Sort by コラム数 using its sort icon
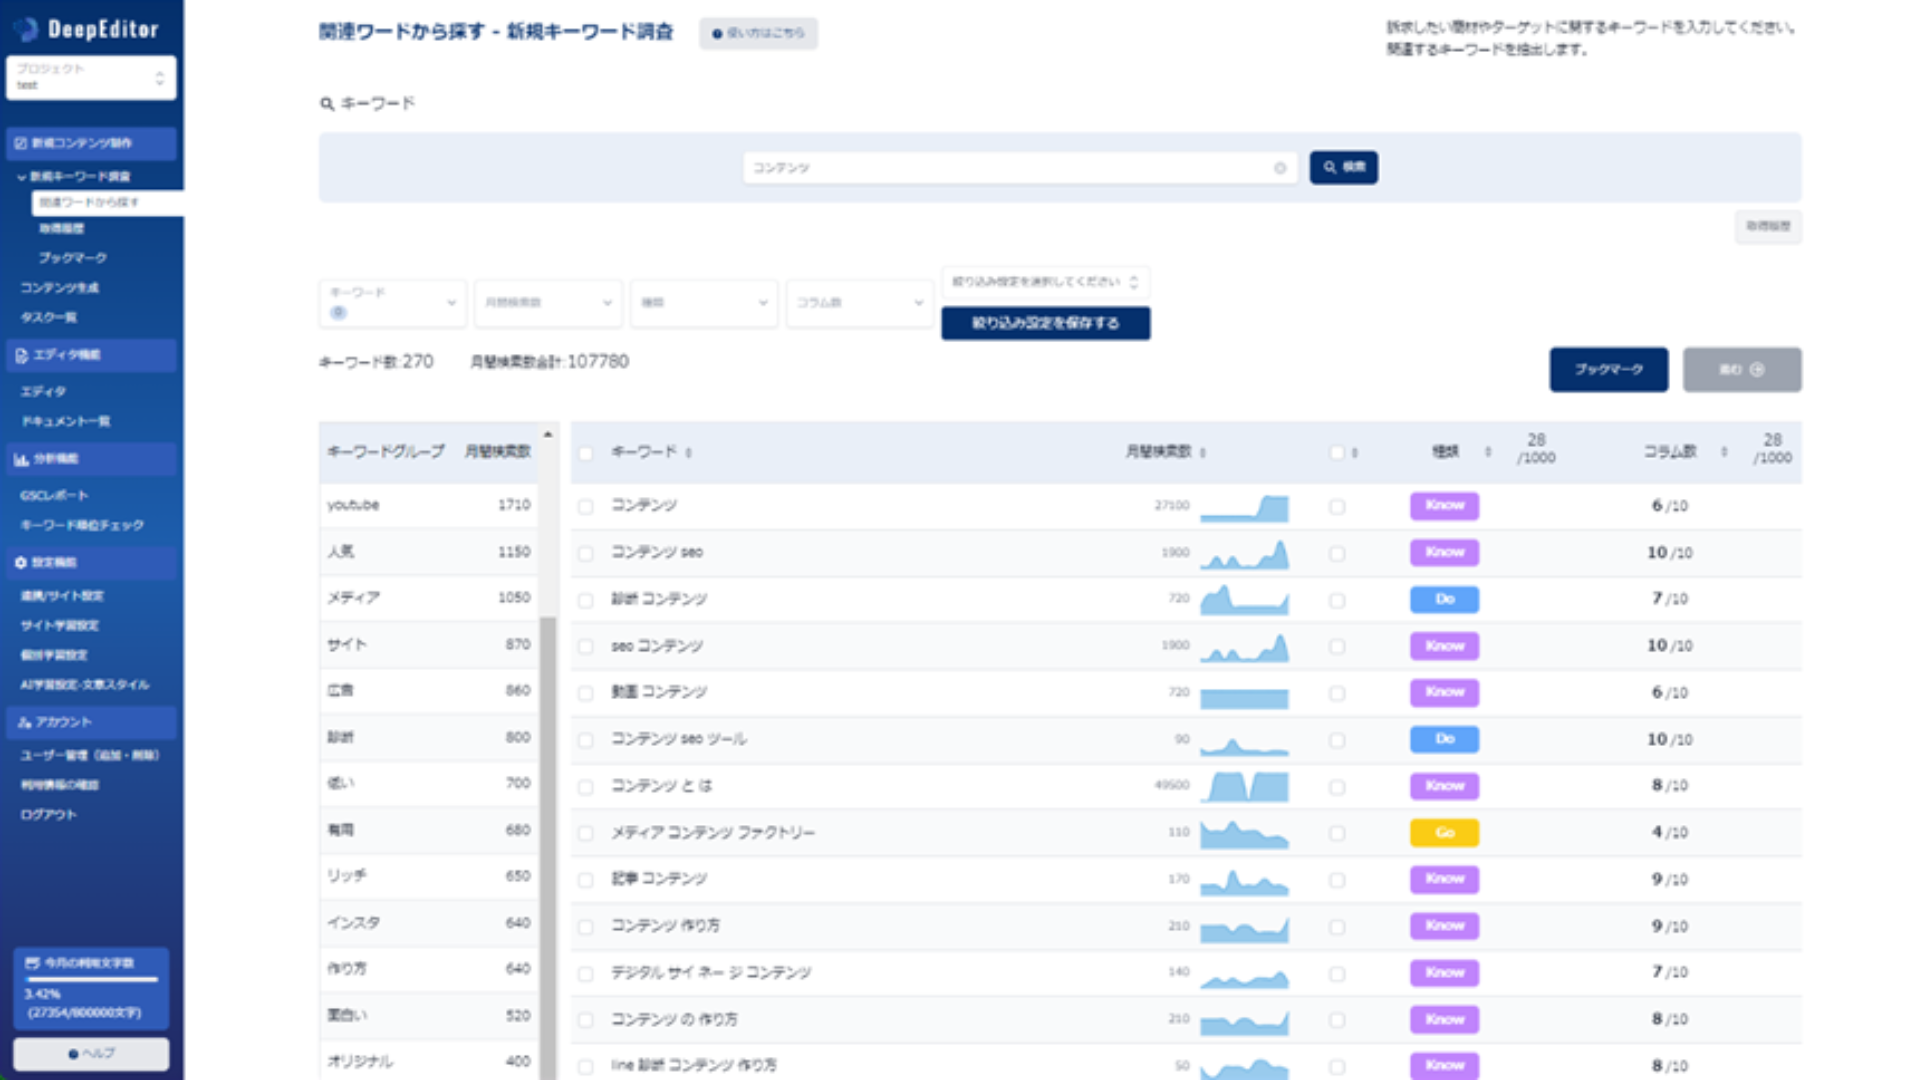Image resolution: width=1920 pixels, height=1080 pixels. pyautogui.click(x=1724, y=452)
